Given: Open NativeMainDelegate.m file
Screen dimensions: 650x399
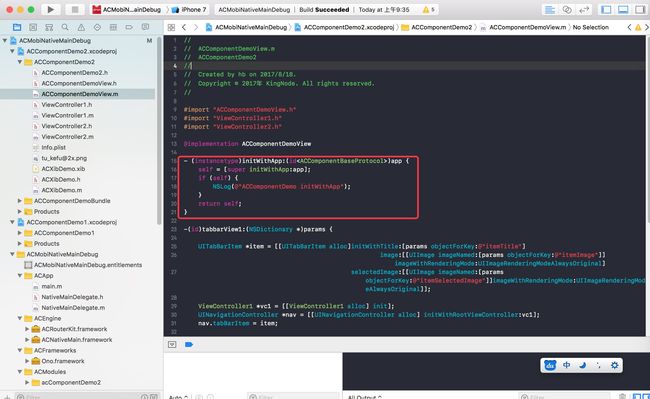Looking at the screenshot, I should coord(73,307).
